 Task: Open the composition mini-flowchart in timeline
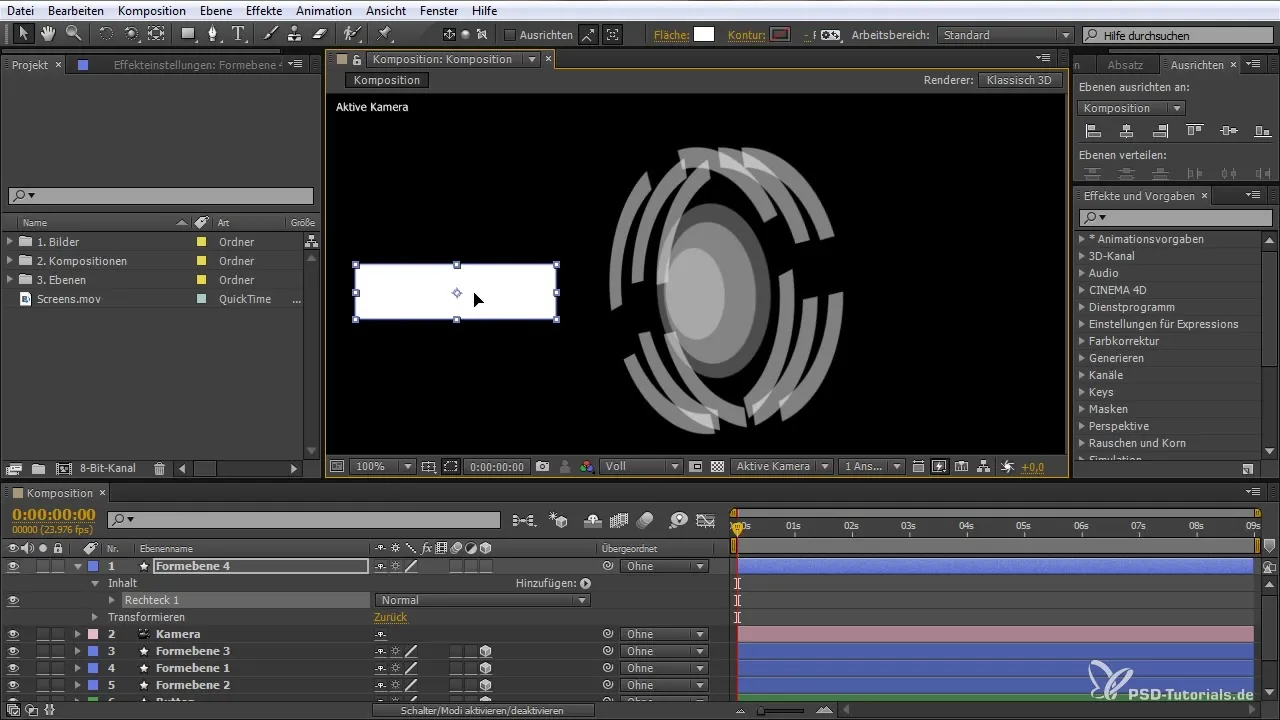coord(524,520)
